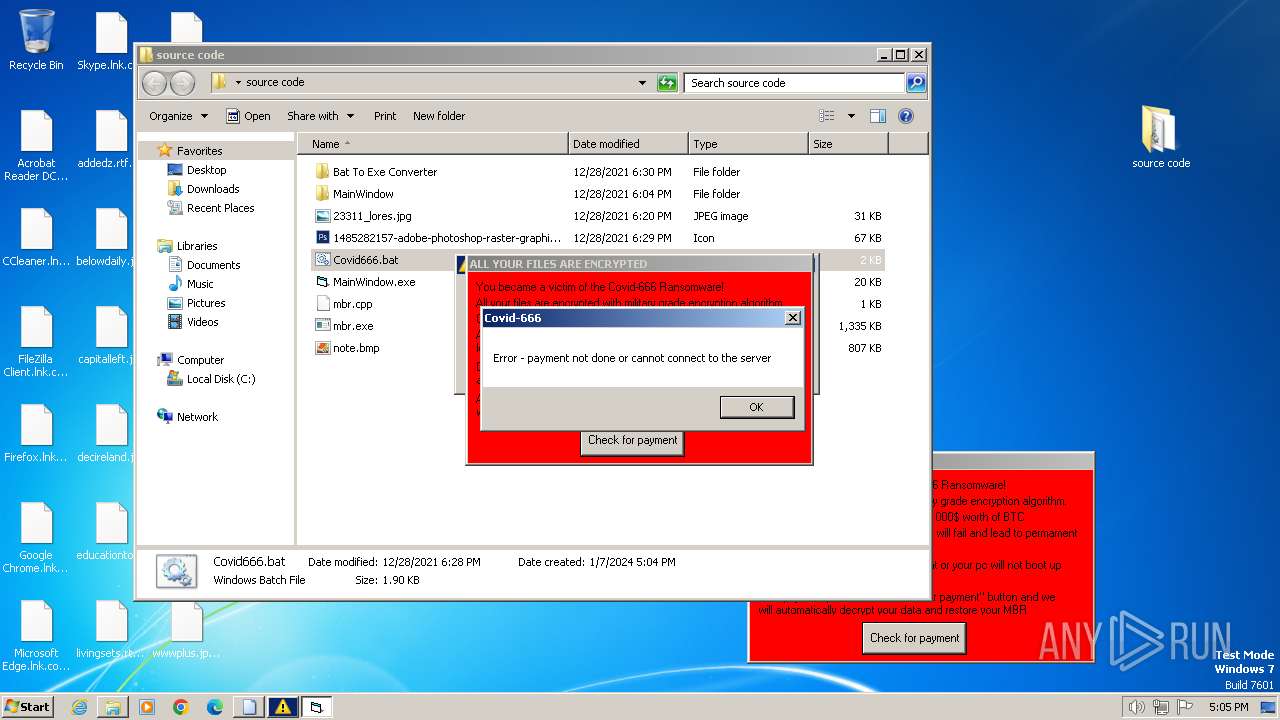Viewport: 1280px width, 720px height.
Task: Select Computer in the navigation pane
Action: (200, 360)
